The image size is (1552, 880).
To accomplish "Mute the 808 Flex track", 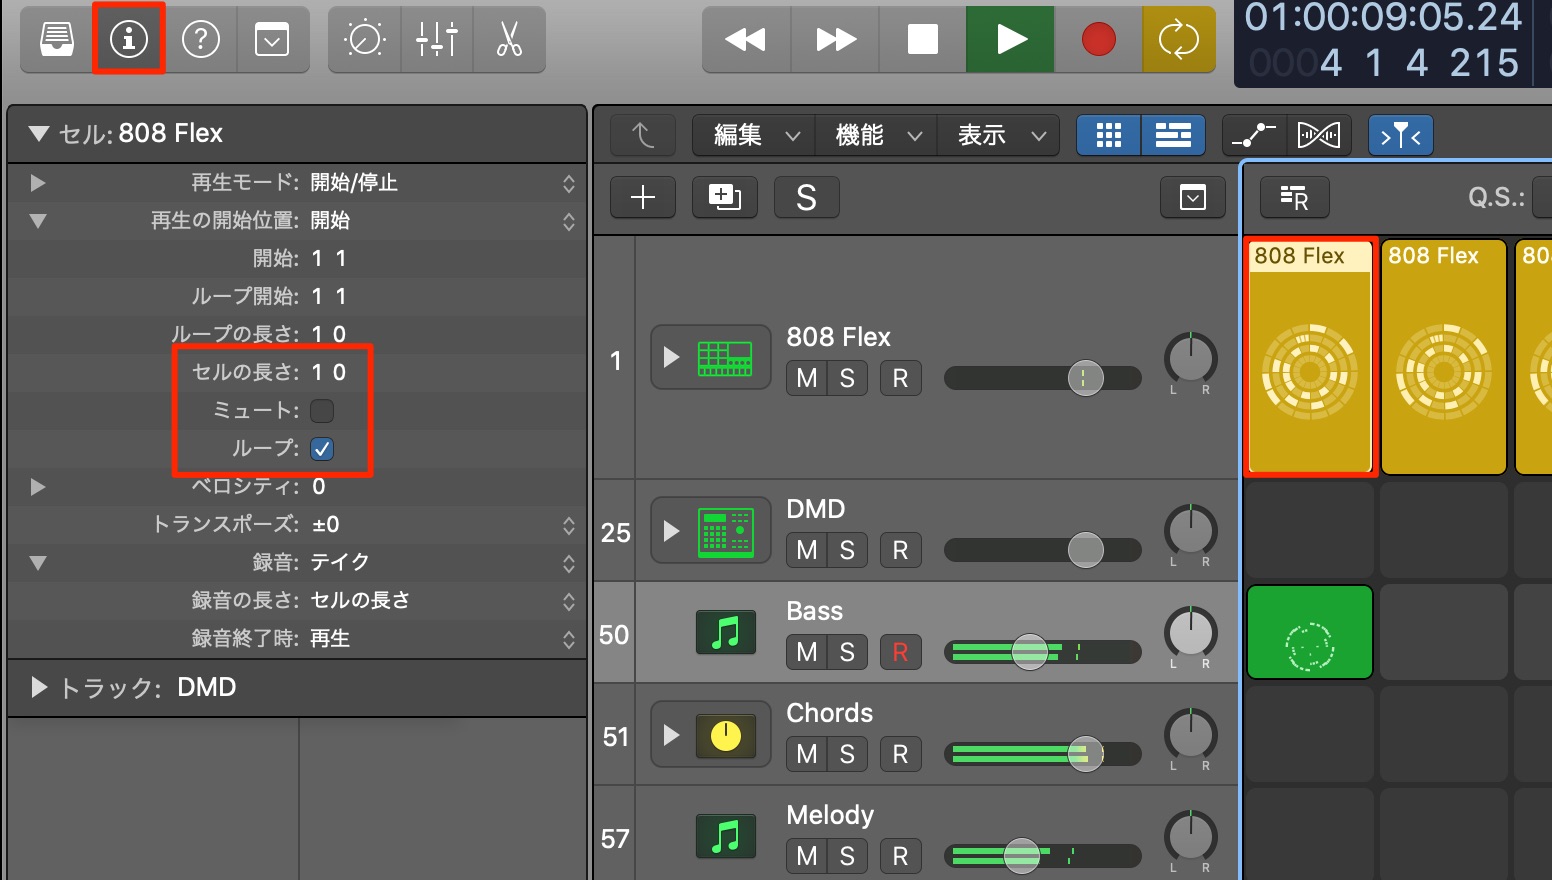I will coord(807,378).
